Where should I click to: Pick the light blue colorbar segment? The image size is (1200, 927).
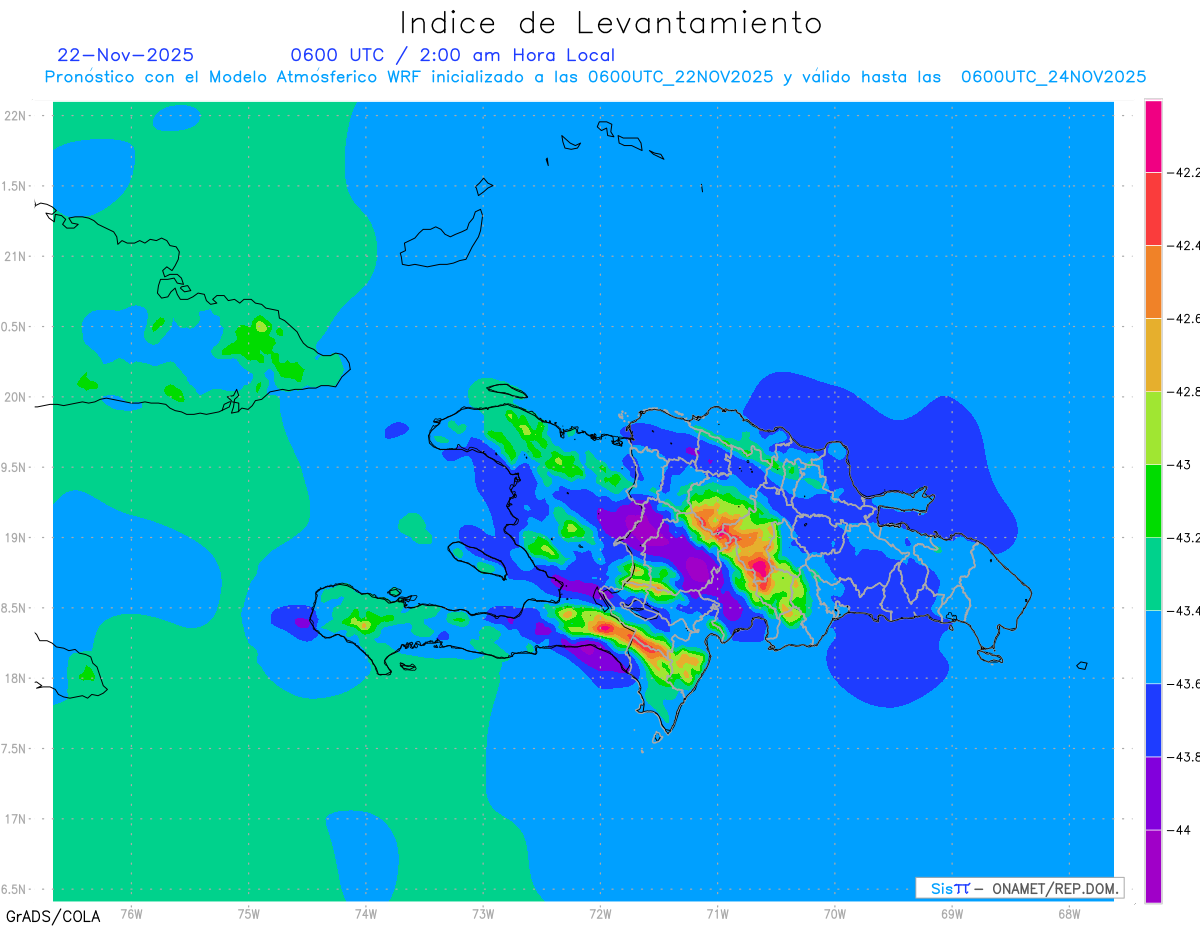1153,646
